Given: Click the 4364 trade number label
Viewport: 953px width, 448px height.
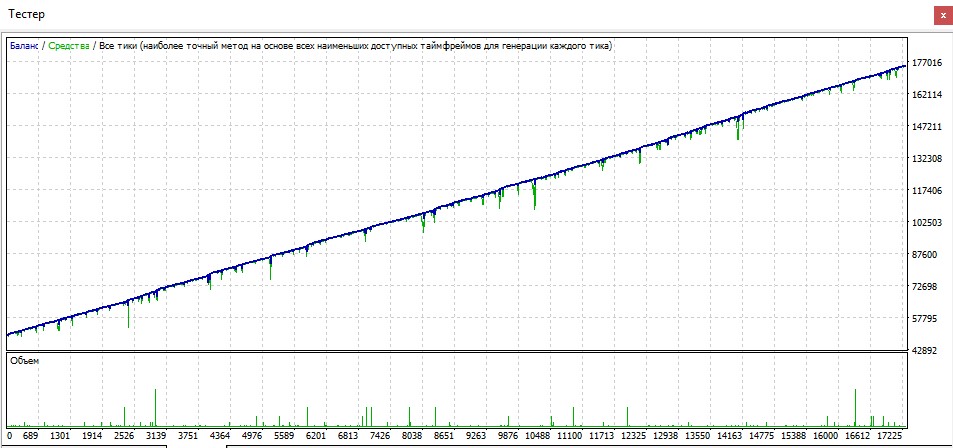Looking at the screenshot, I should 219,436.
